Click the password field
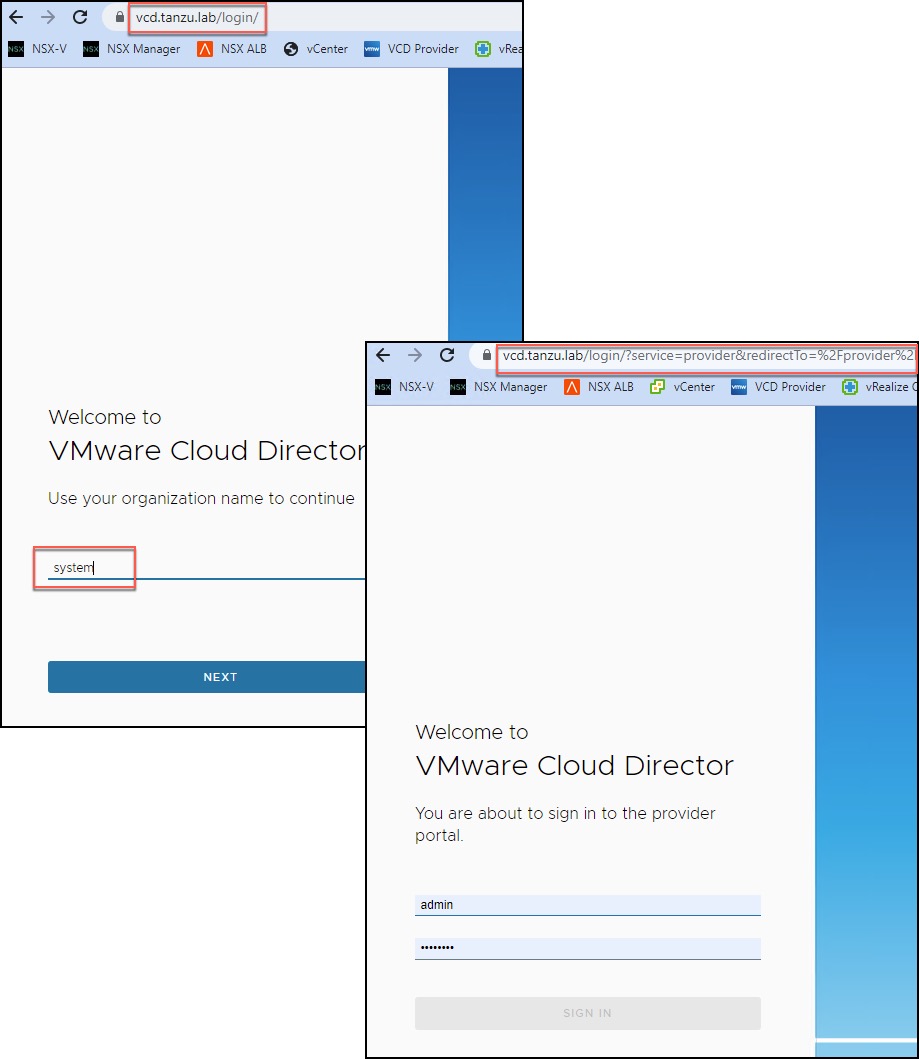Screen dimensions: 919x1059 [x=587, y=948]
